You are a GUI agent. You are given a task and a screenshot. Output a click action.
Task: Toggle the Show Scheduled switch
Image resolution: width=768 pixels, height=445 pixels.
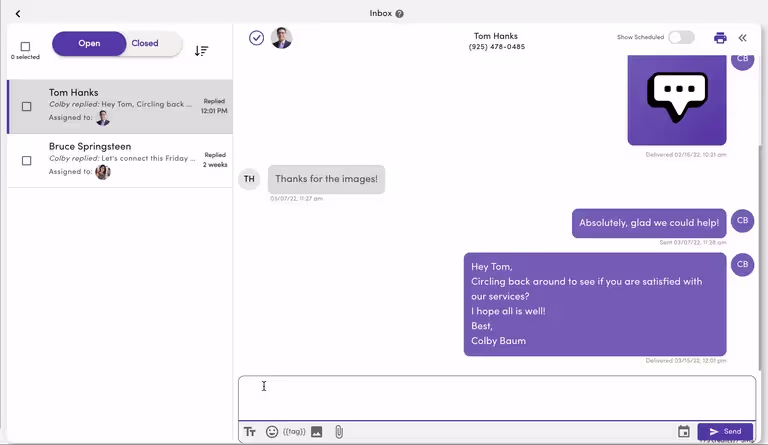(x=681, y=37)
